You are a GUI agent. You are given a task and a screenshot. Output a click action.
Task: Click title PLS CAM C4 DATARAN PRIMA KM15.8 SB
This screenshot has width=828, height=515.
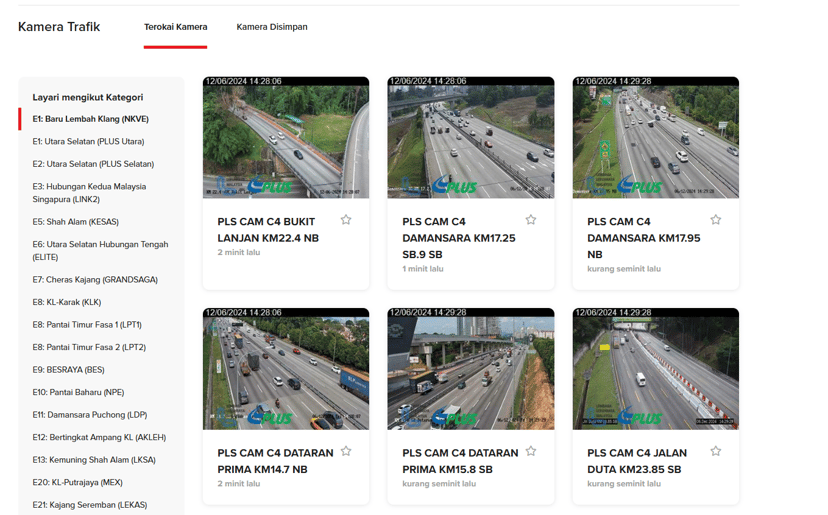[460, 461]
